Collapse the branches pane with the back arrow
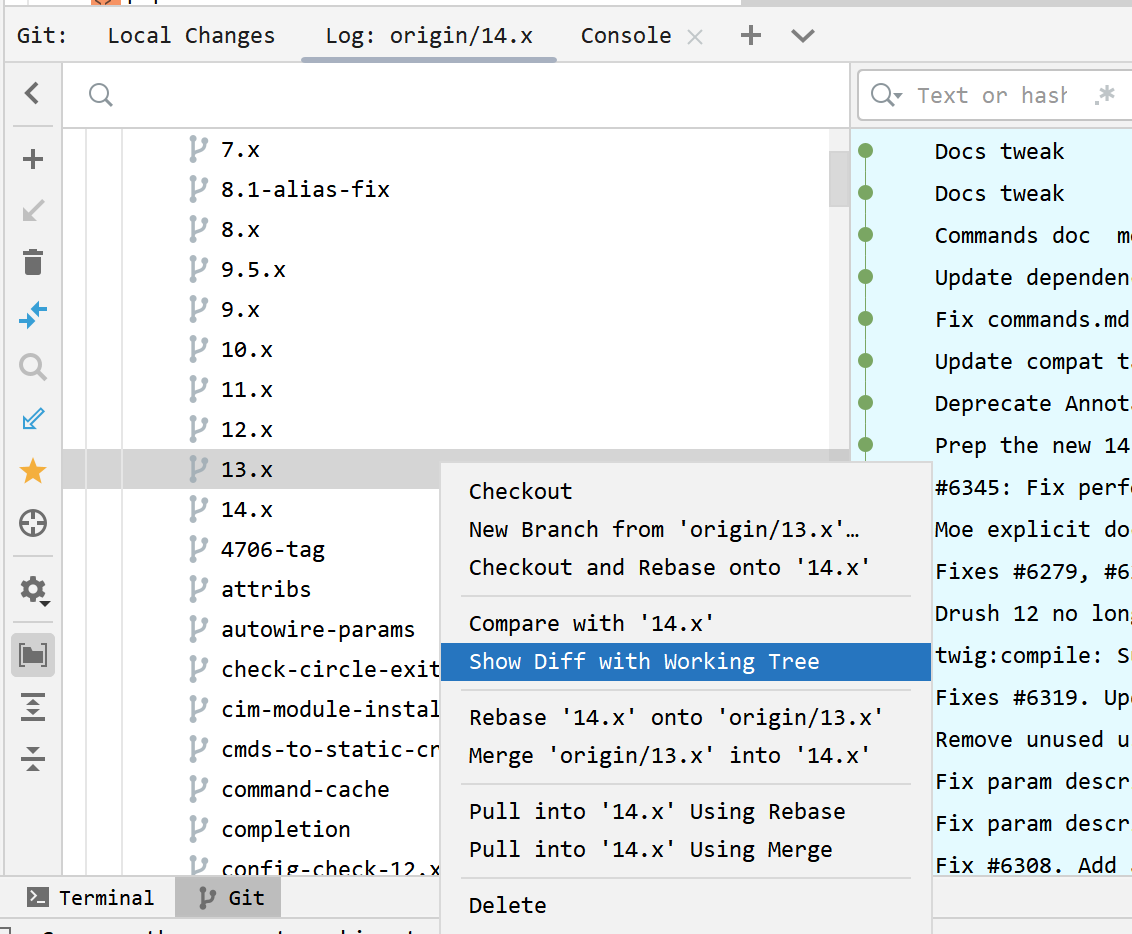This screenshot has width=1132, height=934. pos(32,93)
